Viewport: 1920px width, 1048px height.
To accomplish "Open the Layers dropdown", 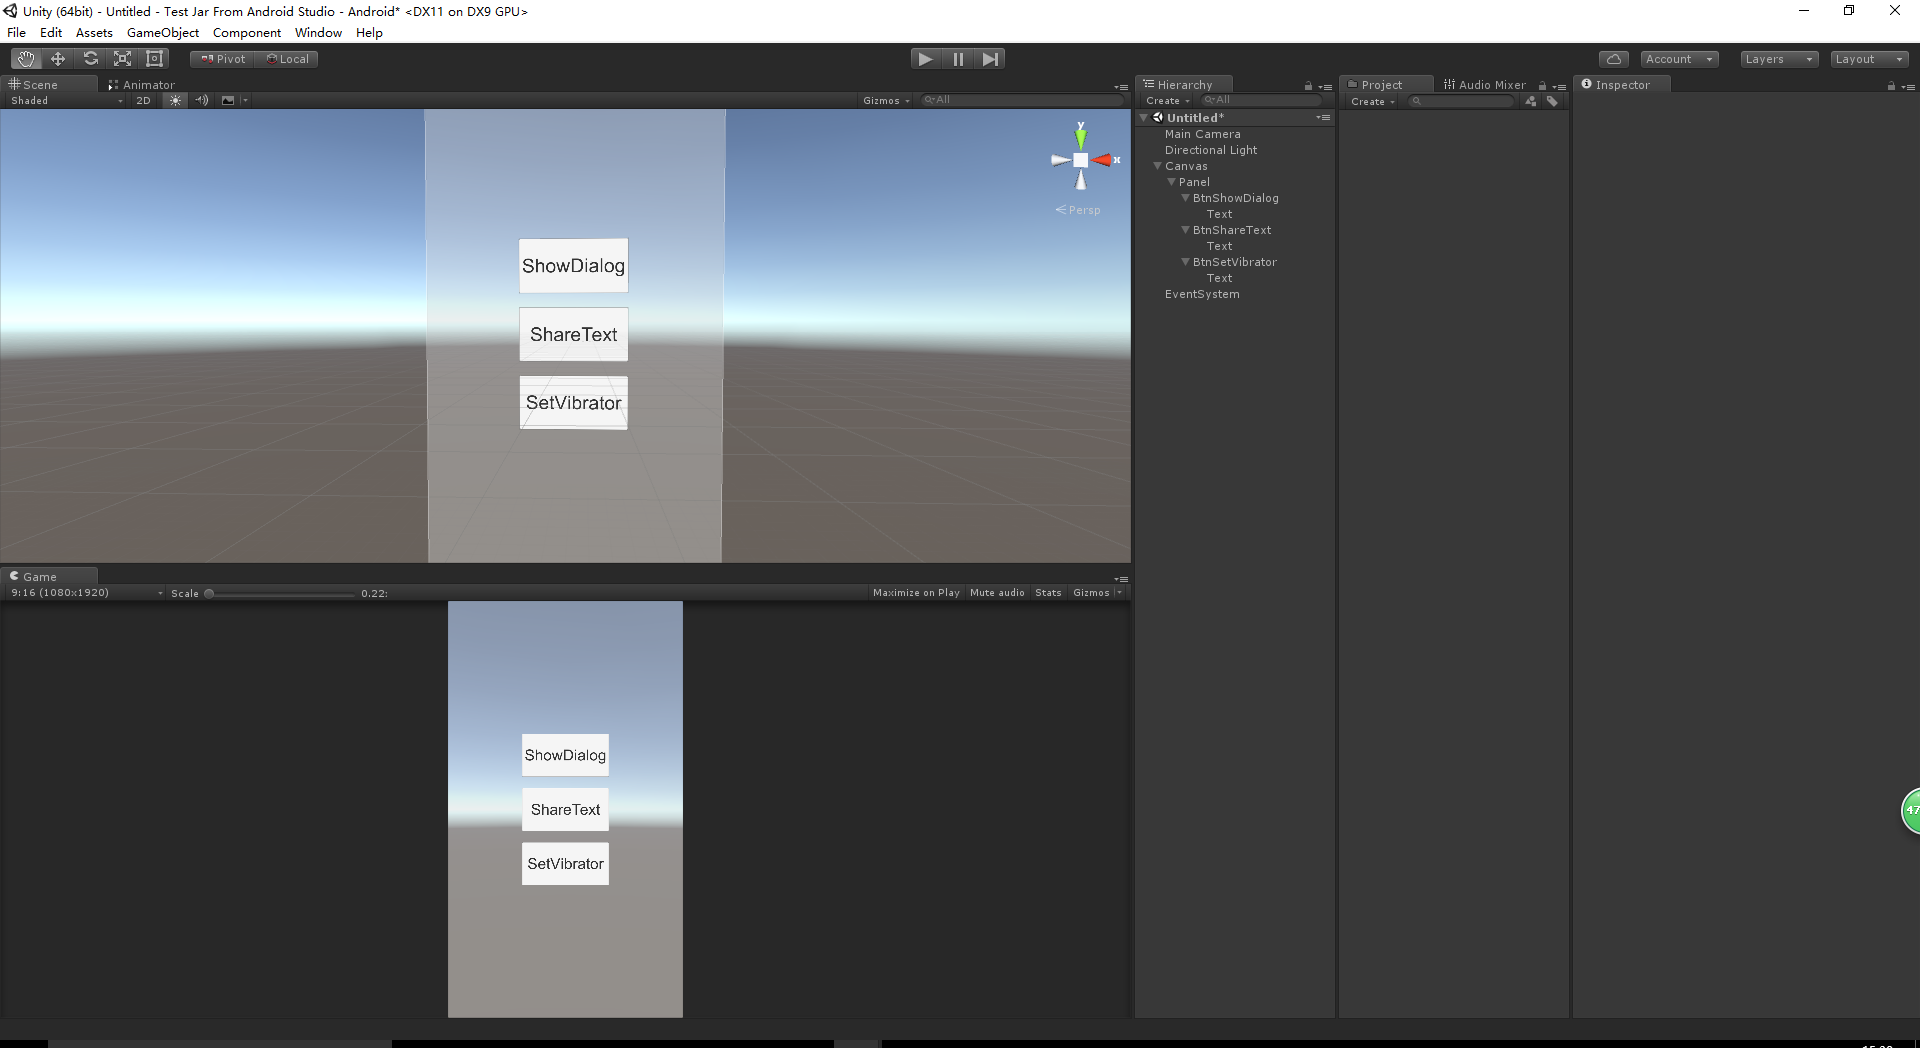I will [1778, 59].
